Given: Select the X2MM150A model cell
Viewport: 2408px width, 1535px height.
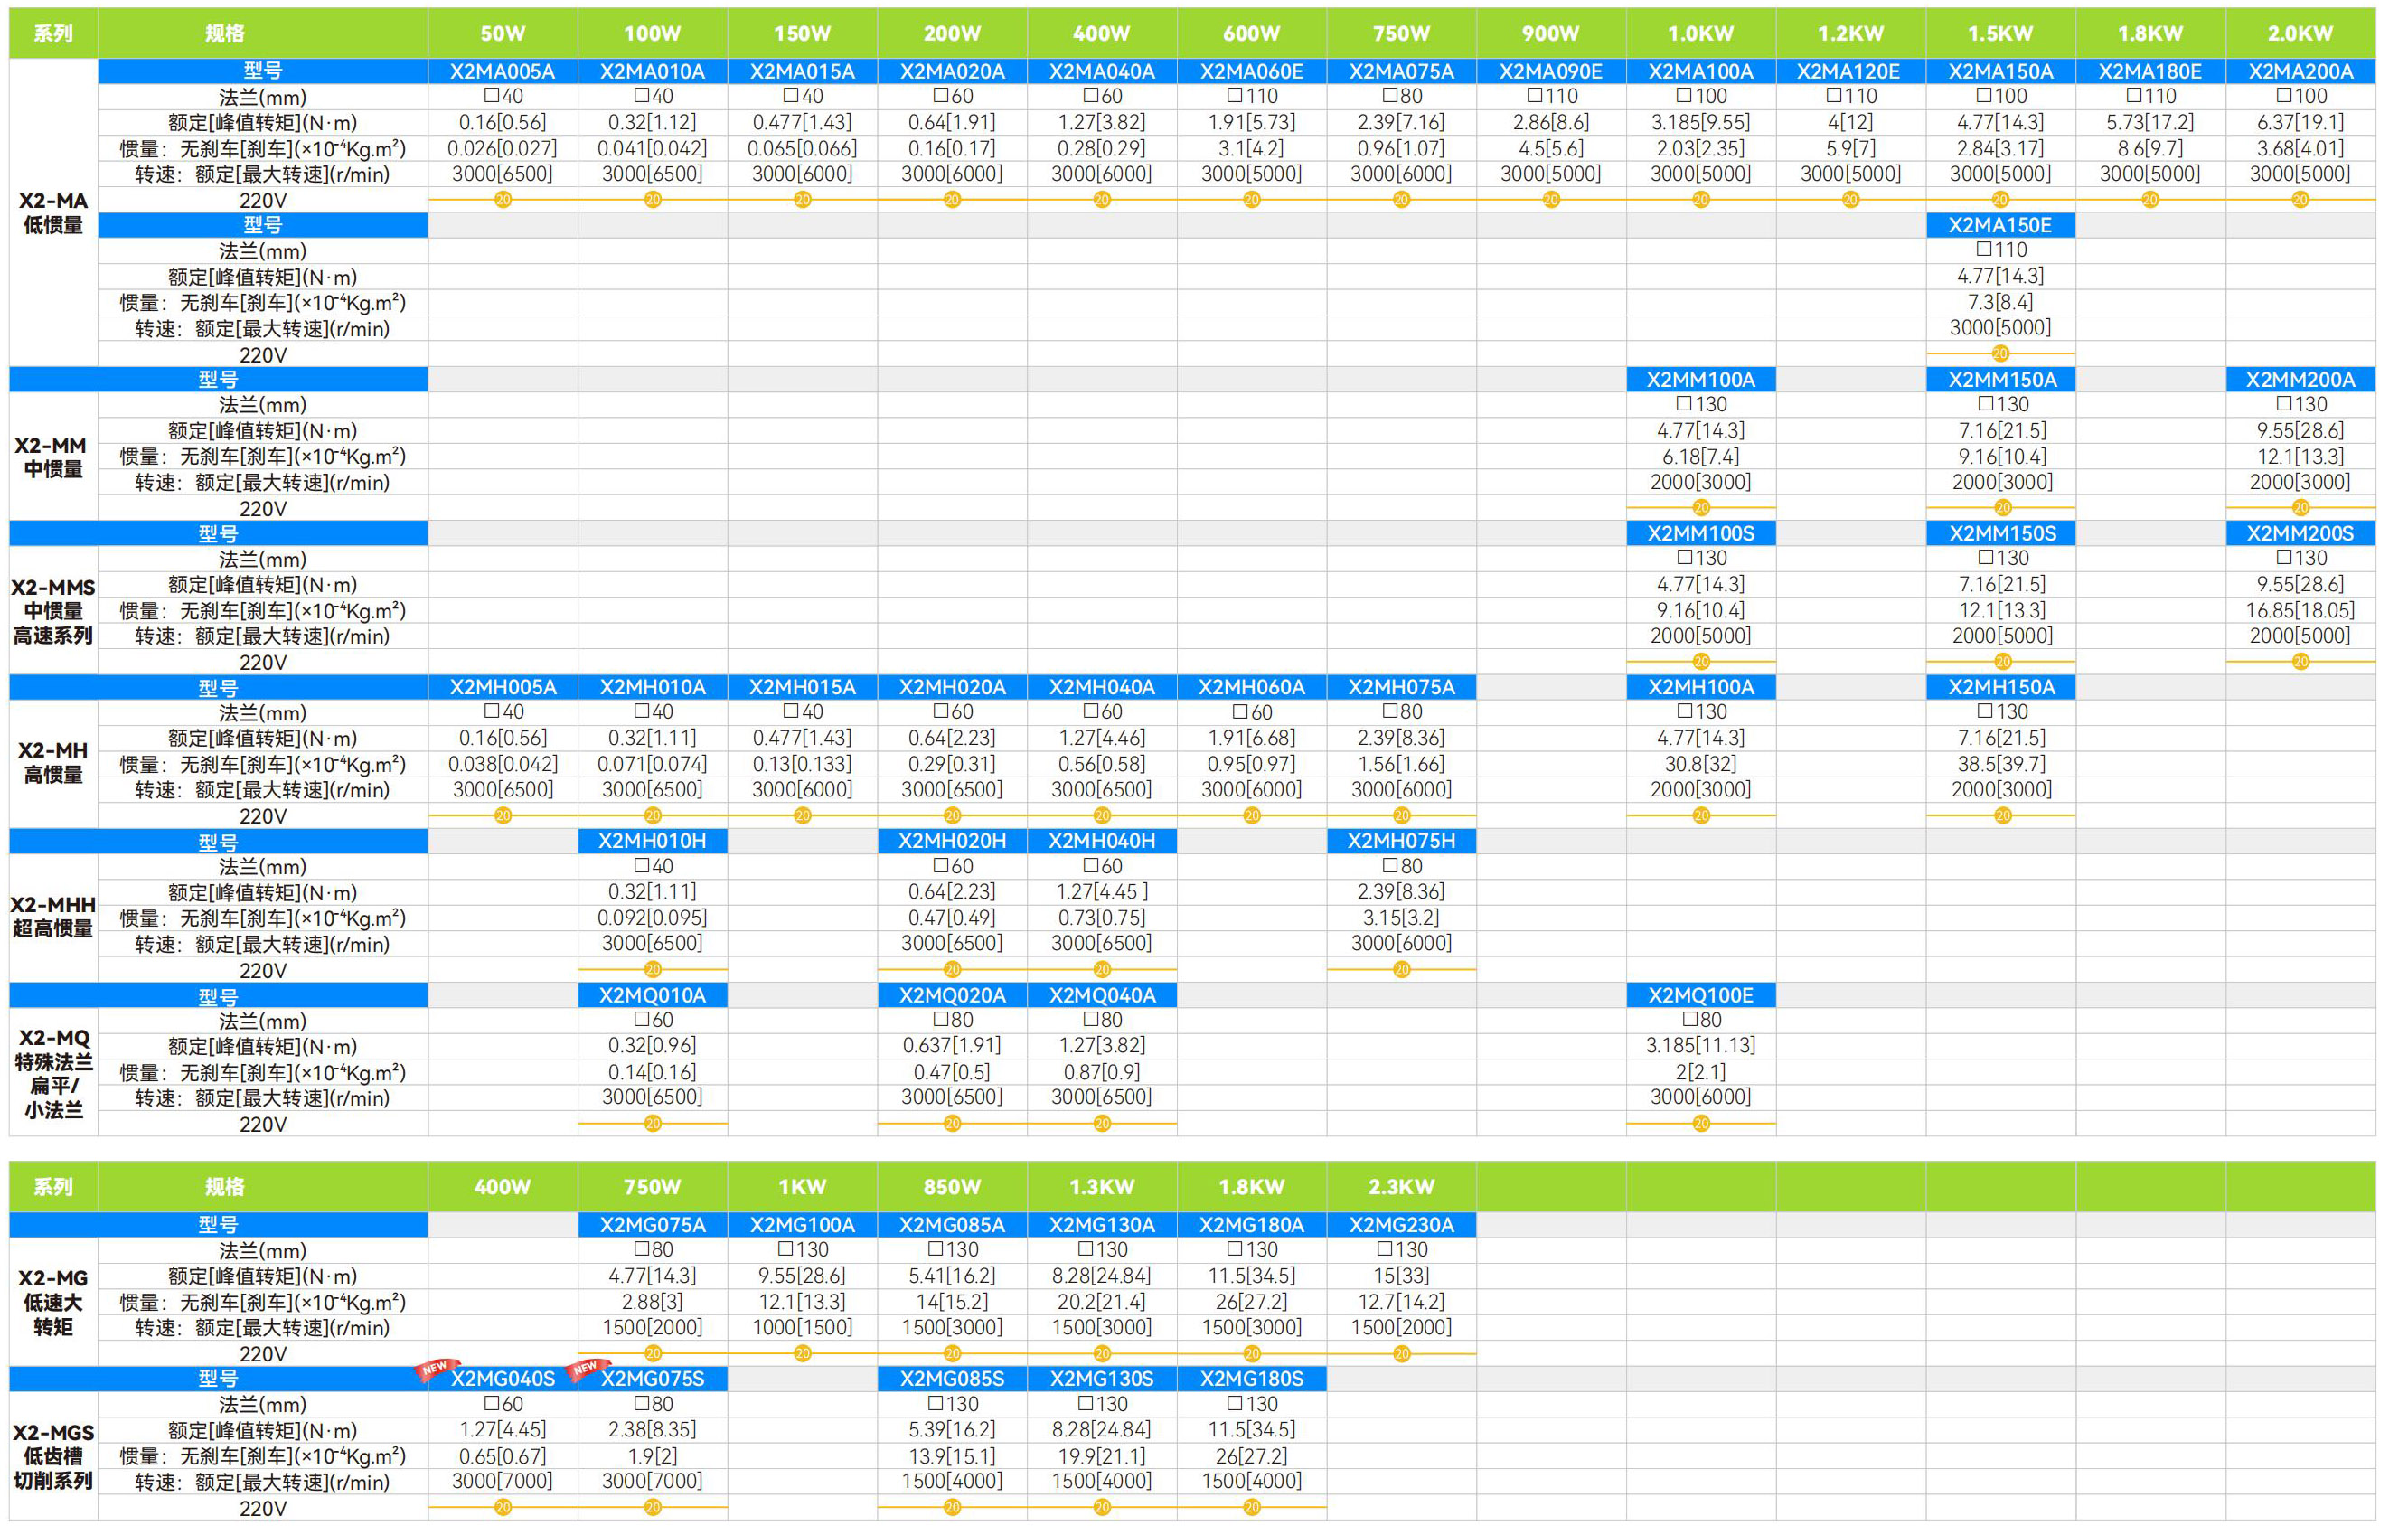Looking at the screenshot, I should tap(2001, 379).
